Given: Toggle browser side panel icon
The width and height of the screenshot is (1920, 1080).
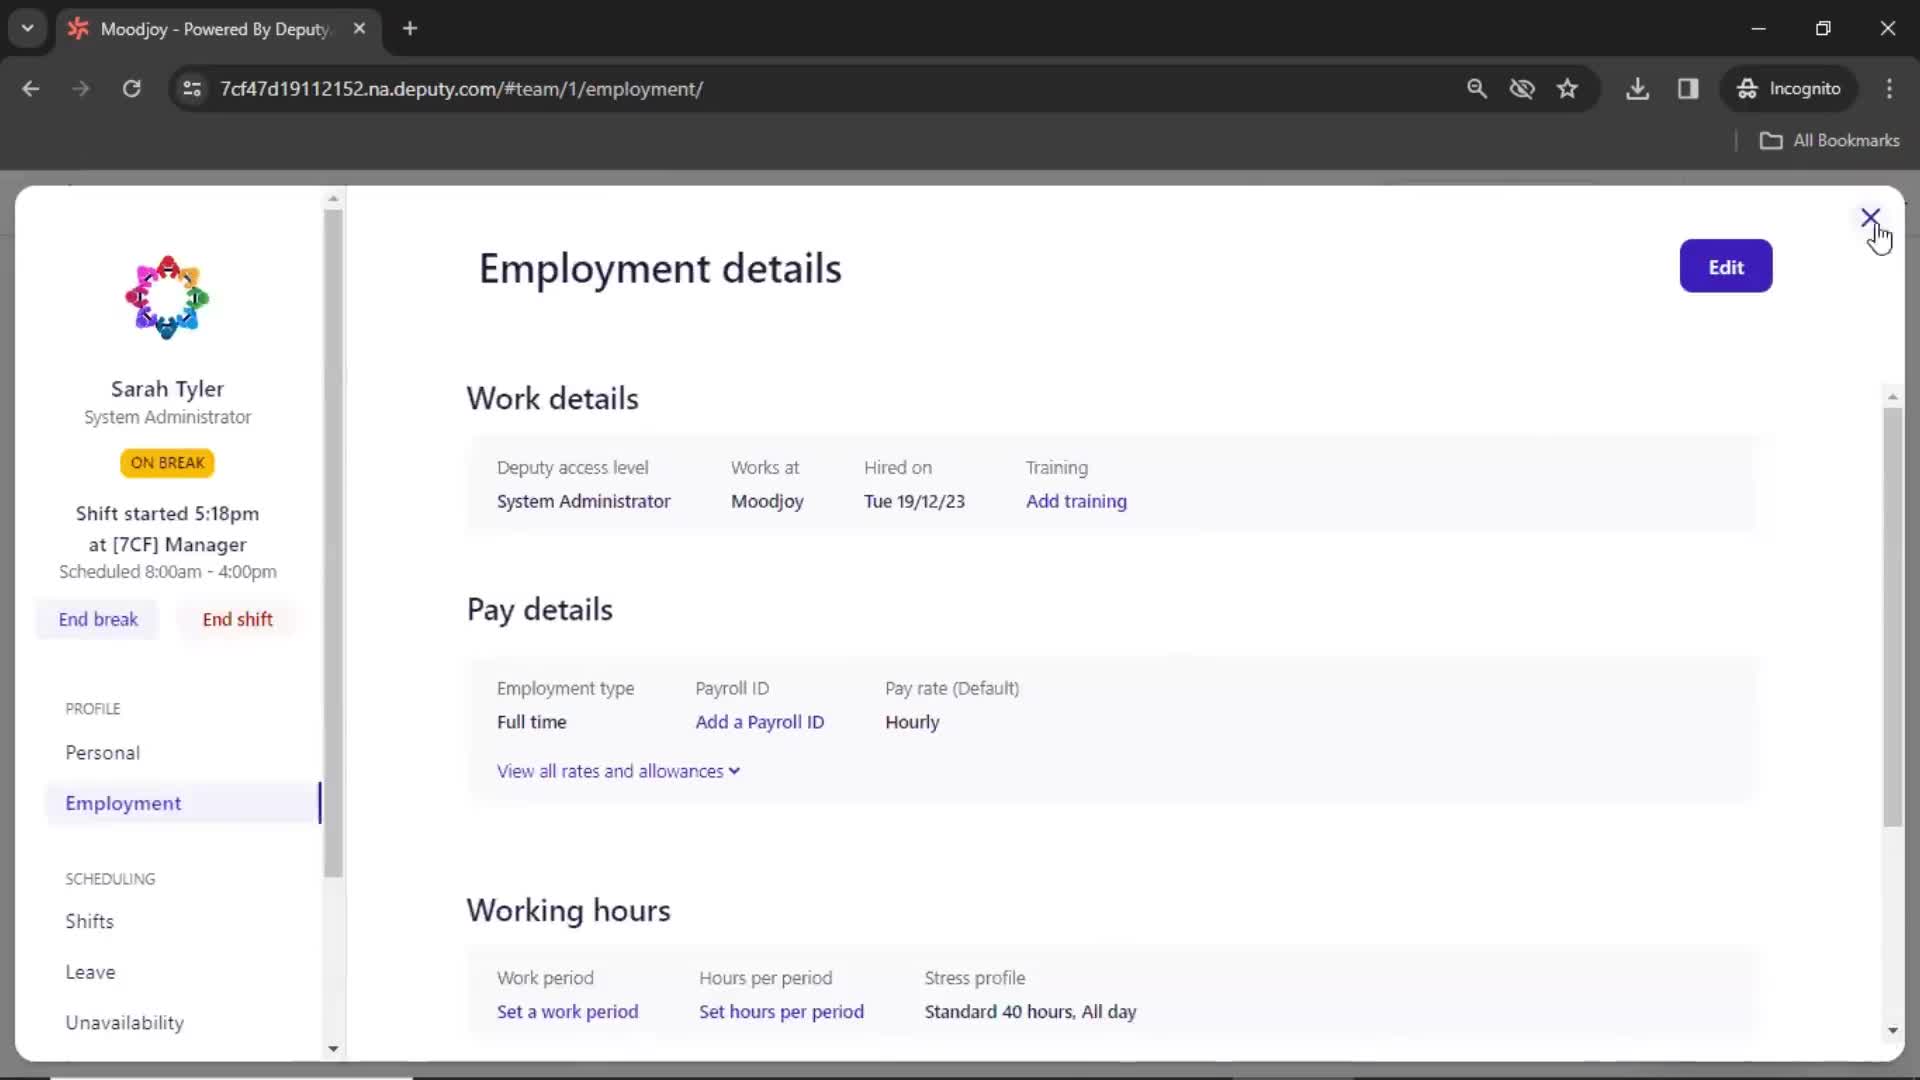Looking at the screenshot, I should point(1688,89).
